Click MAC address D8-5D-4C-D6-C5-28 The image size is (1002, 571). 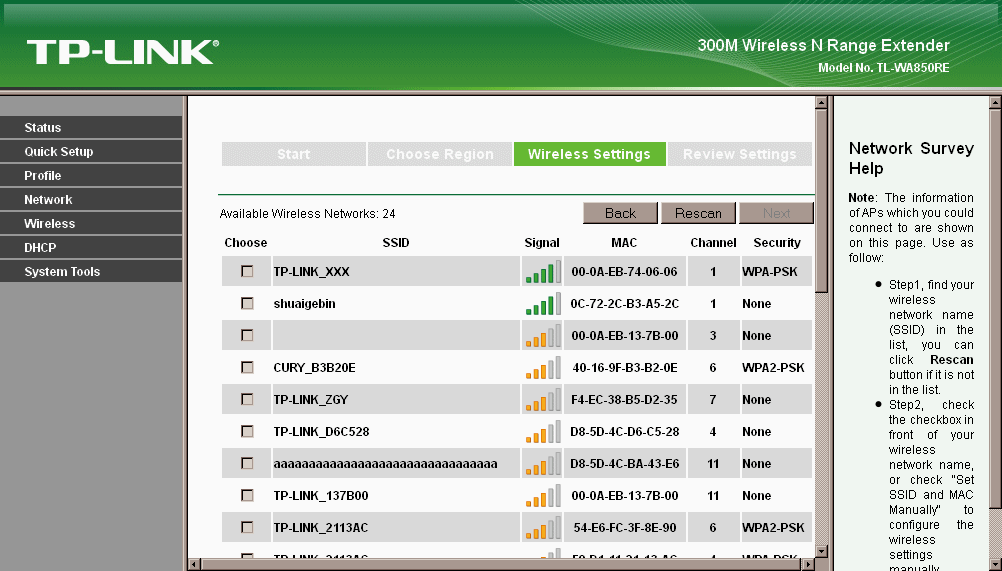click(624, 431)
